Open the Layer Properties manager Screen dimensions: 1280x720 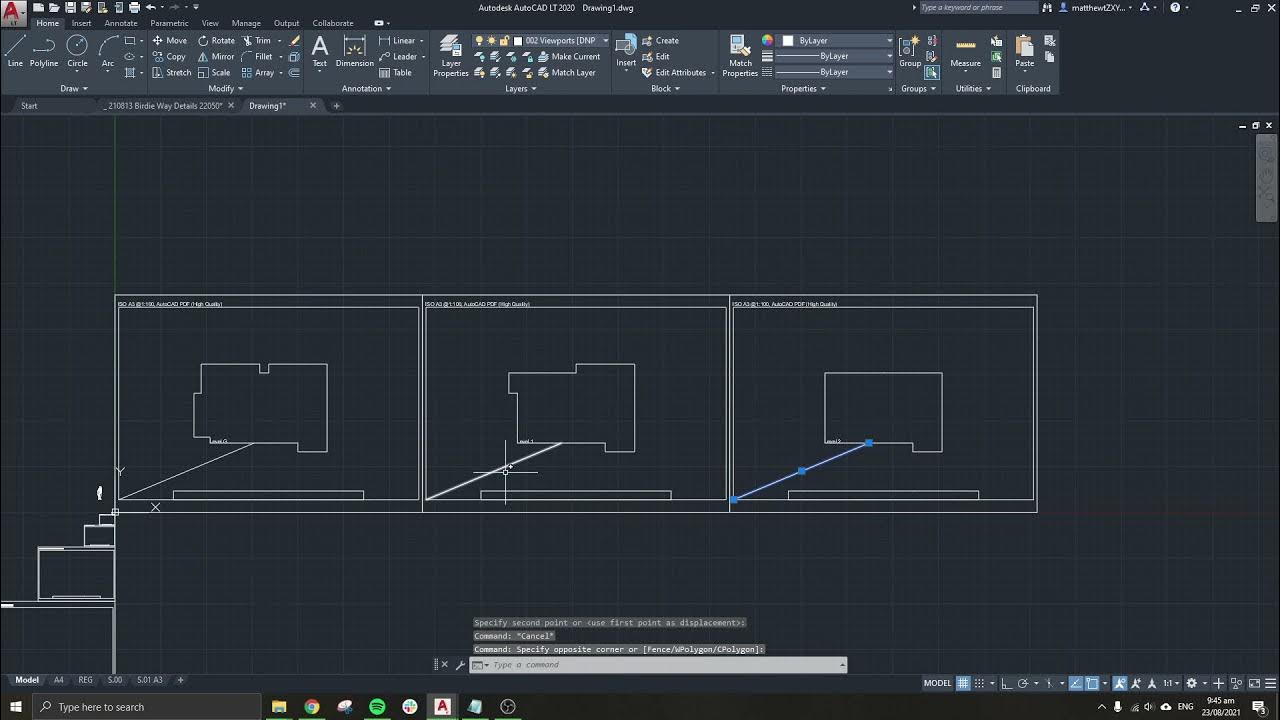(451, 56)
